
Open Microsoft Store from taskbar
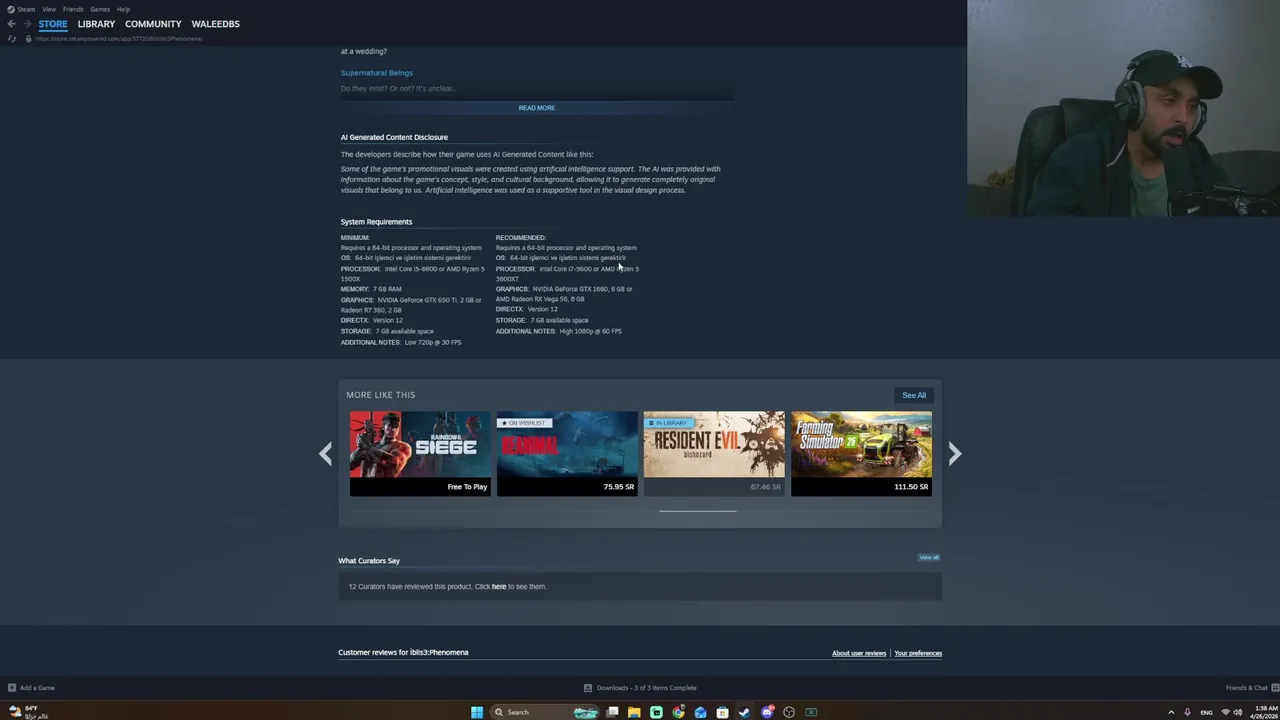pos(722,712)
